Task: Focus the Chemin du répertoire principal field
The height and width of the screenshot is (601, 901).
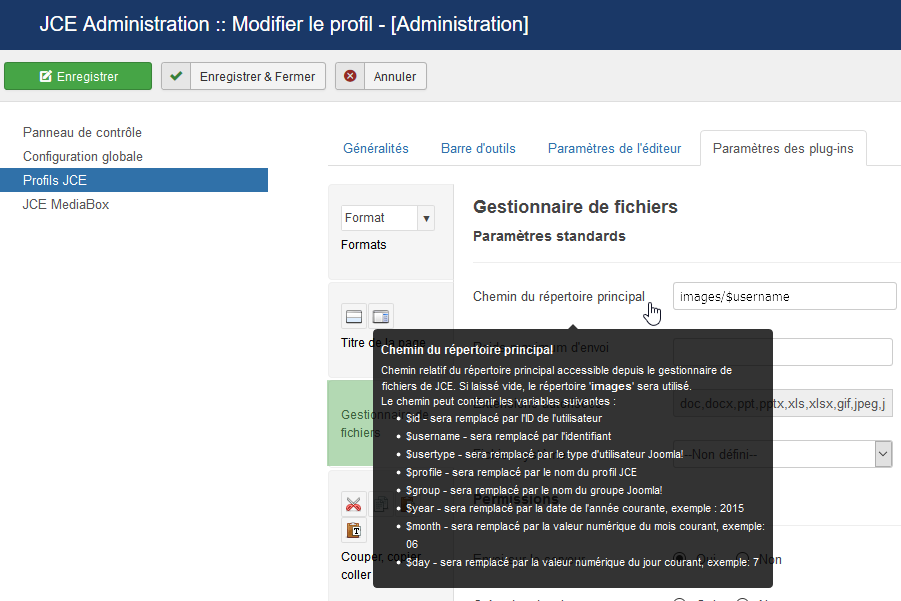Action: [x=784, y=296]
